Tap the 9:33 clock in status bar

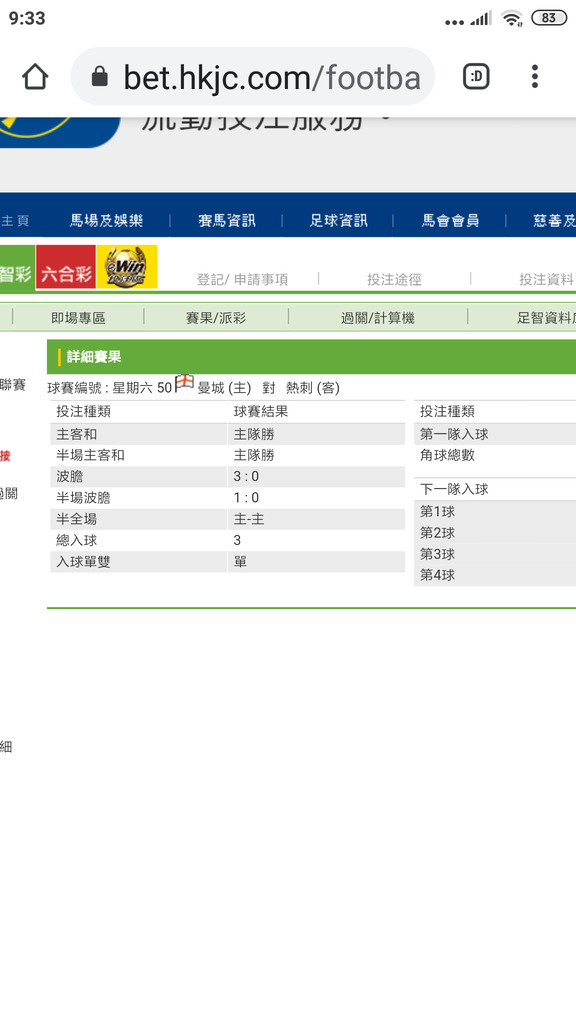click(x=27, y=18)
